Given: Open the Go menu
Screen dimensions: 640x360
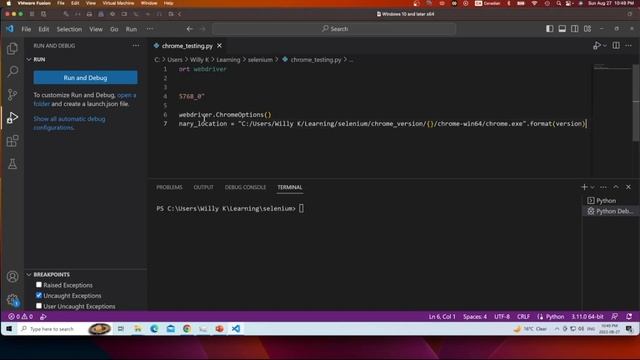Looking at the screenshot, I should [114, 29].
